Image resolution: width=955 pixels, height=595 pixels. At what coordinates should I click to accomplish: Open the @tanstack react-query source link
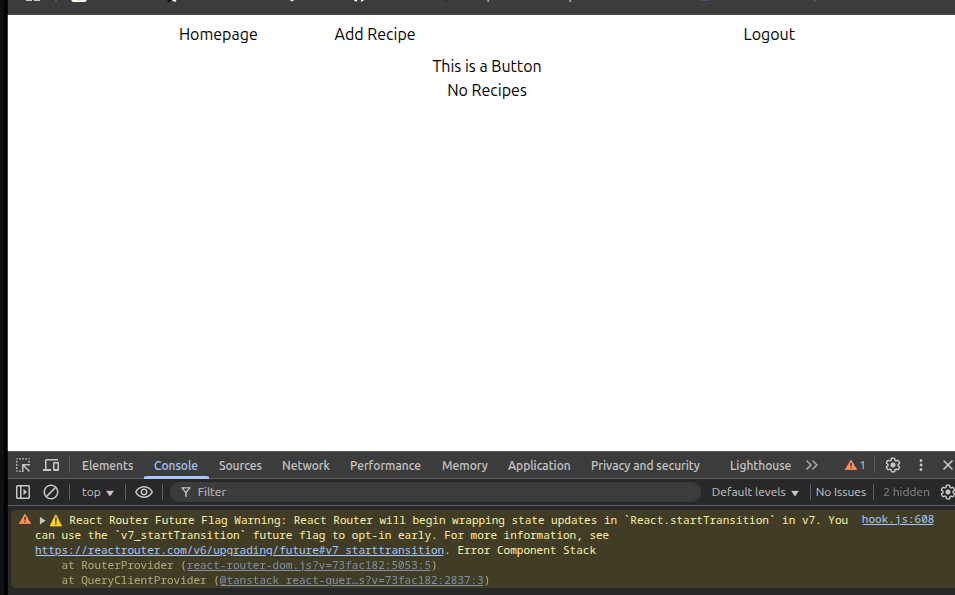point(351,580)
